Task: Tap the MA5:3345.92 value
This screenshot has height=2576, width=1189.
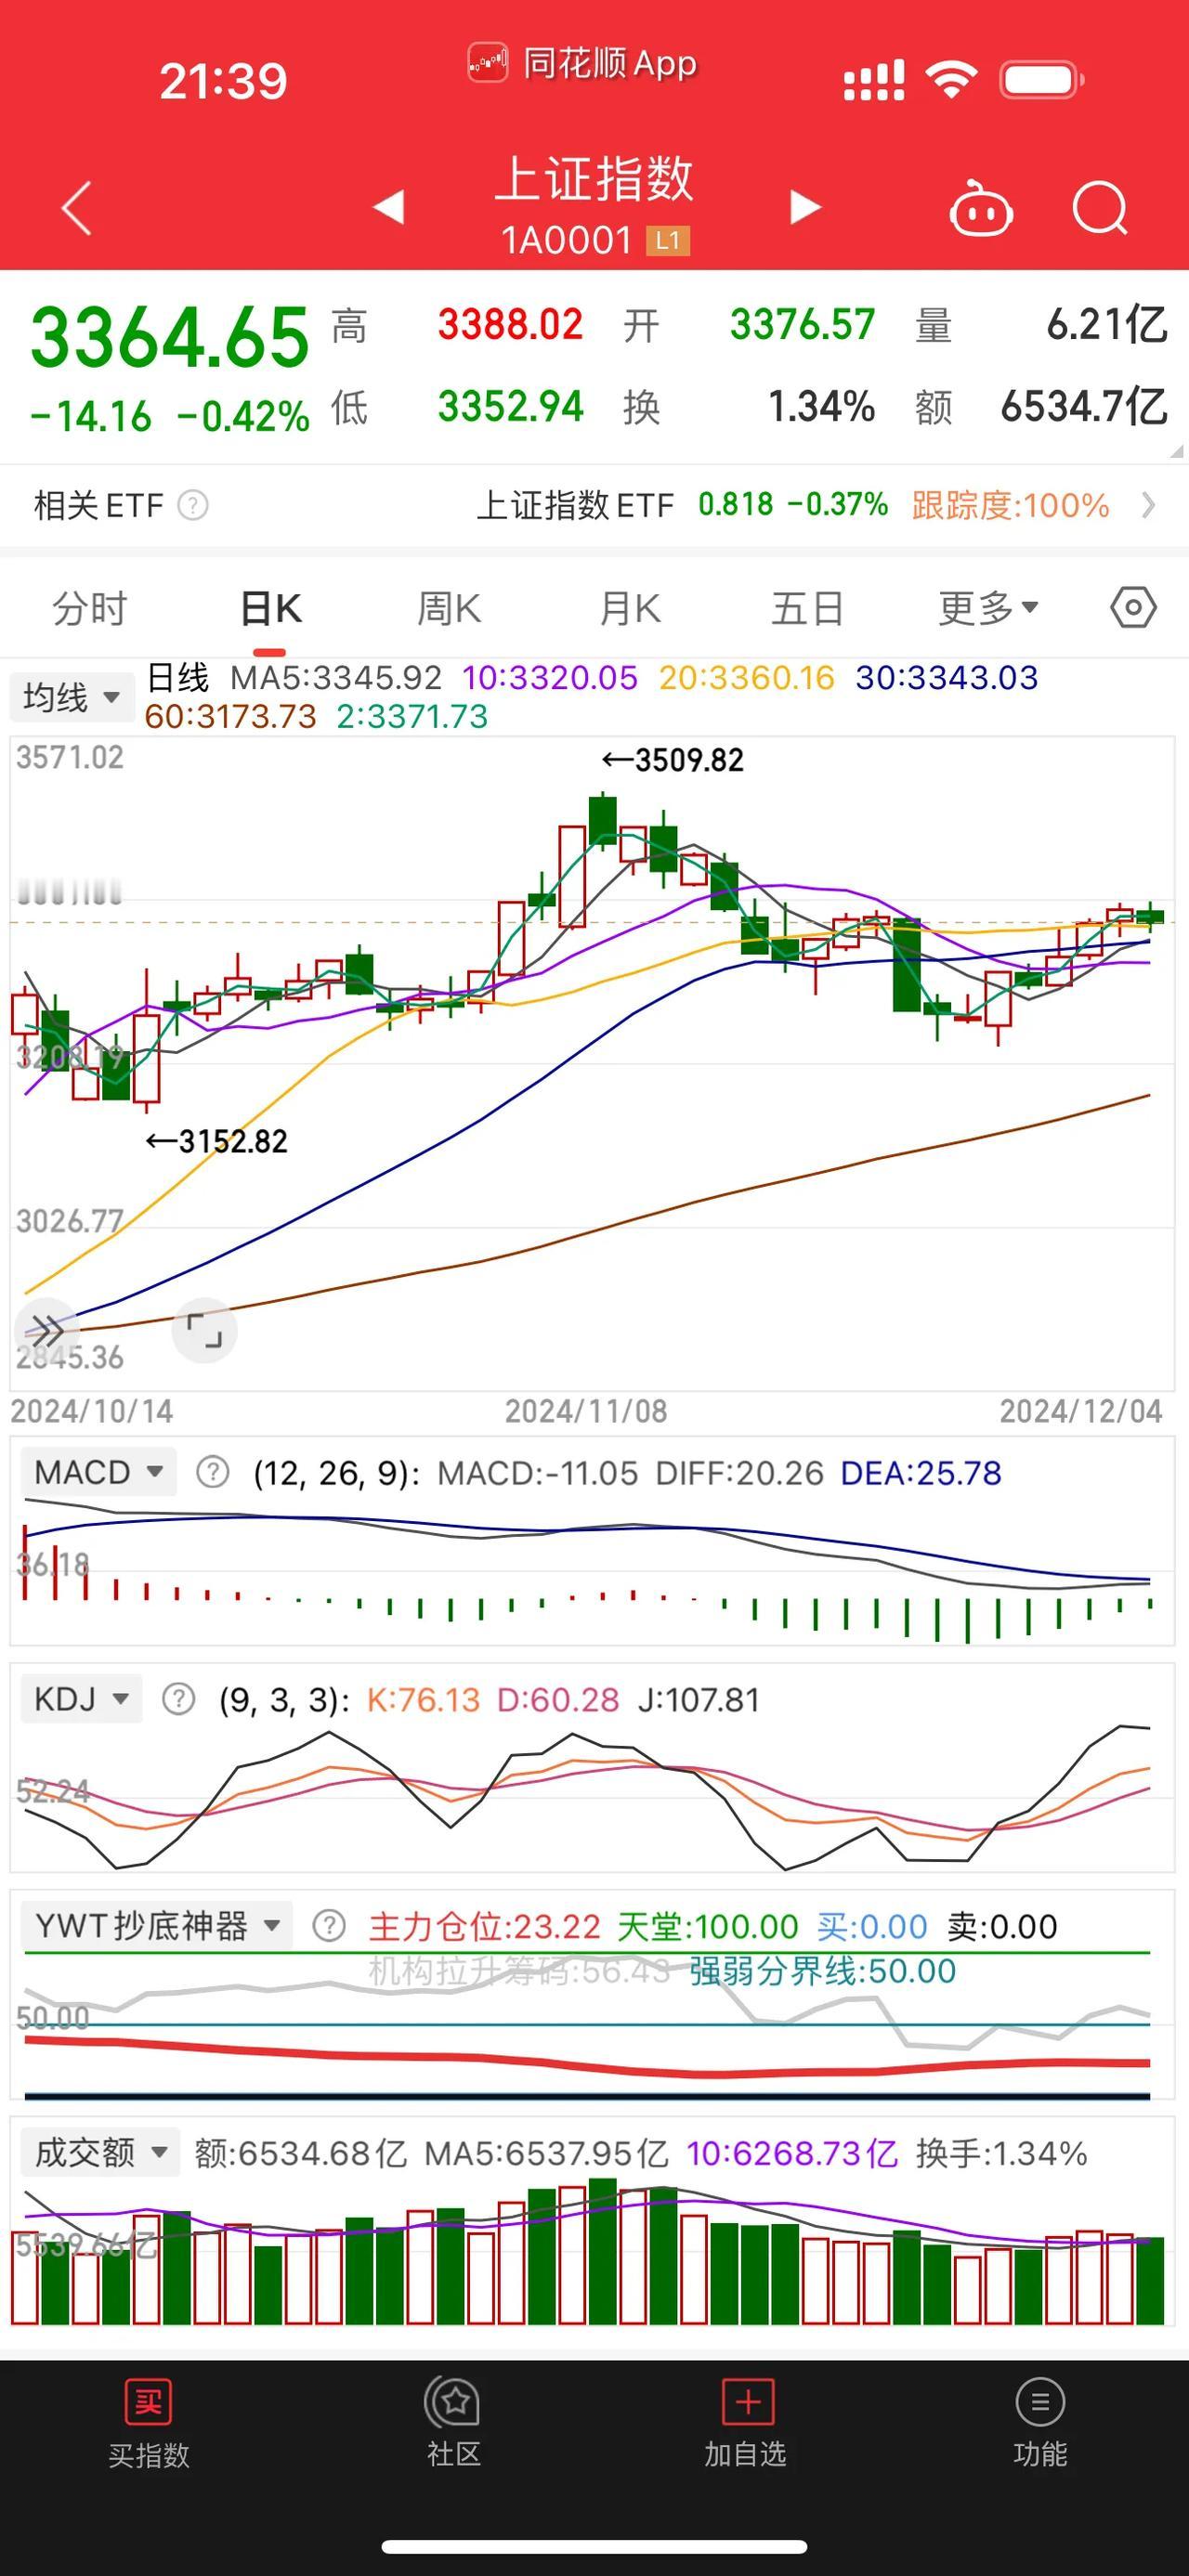Action: tap(336, 678)
